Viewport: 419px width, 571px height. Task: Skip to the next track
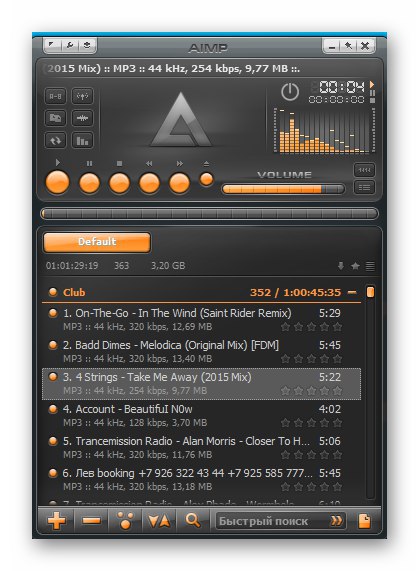pos(179,183)
